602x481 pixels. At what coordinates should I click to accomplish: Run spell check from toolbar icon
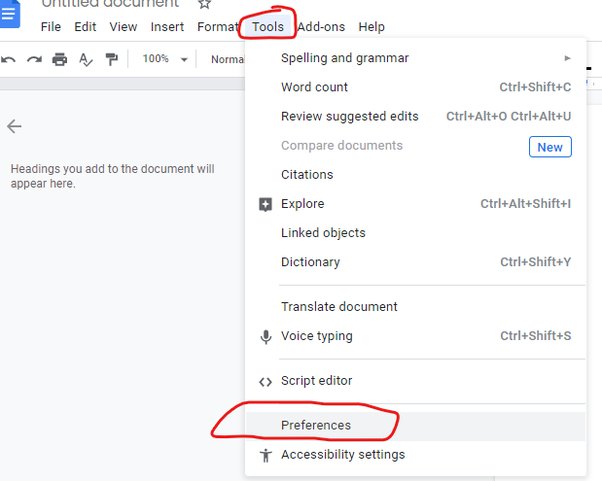pyautogui.click(x=85, y=60)
